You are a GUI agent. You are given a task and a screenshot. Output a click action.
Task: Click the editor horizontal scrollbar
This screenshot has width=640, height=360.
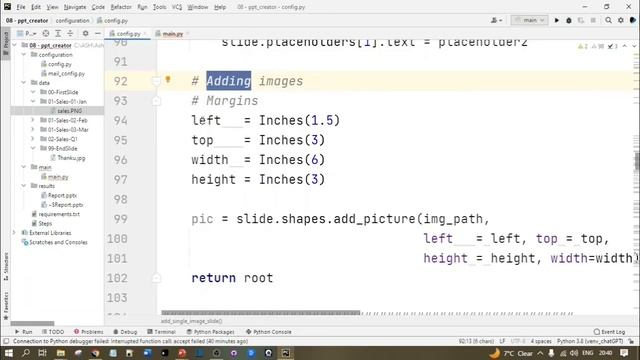coord(261,313)
